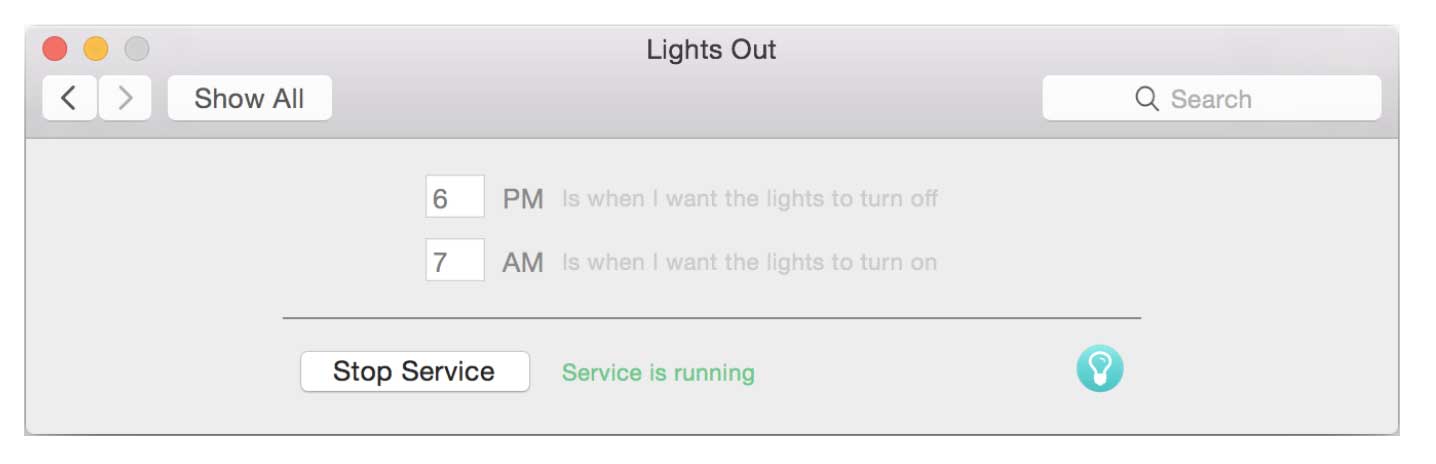Click the green 'Service is running' status
This screenshot has height=464, width=1436.
coord(658,373)
